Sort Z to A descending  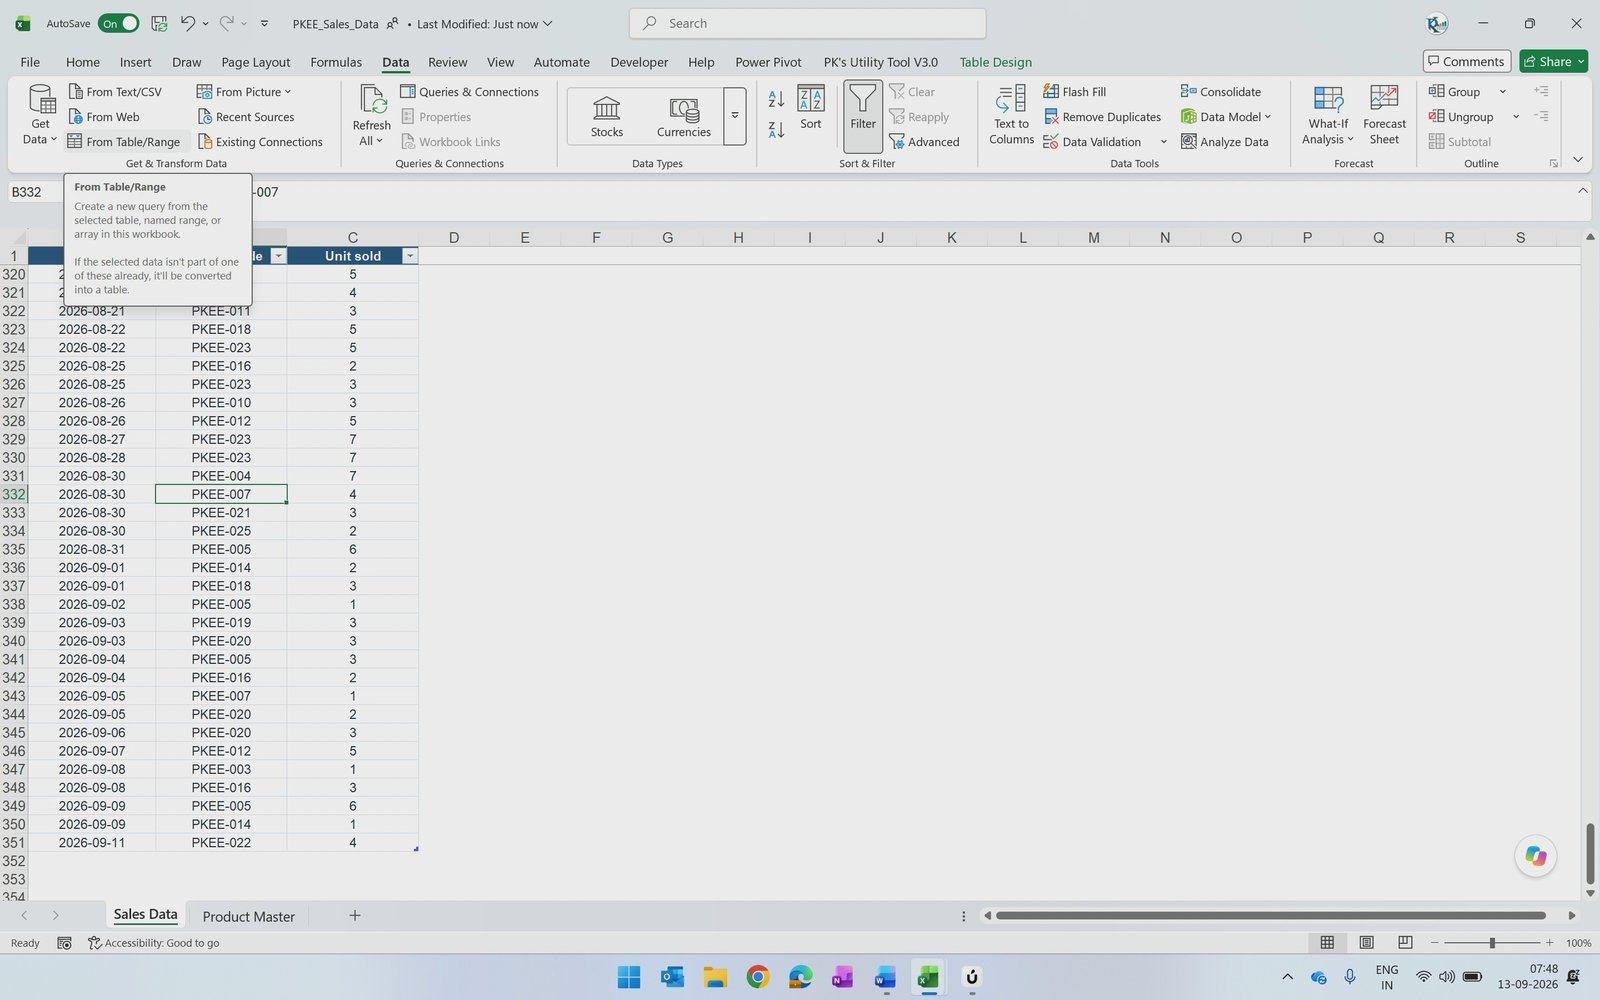[776, 129]
